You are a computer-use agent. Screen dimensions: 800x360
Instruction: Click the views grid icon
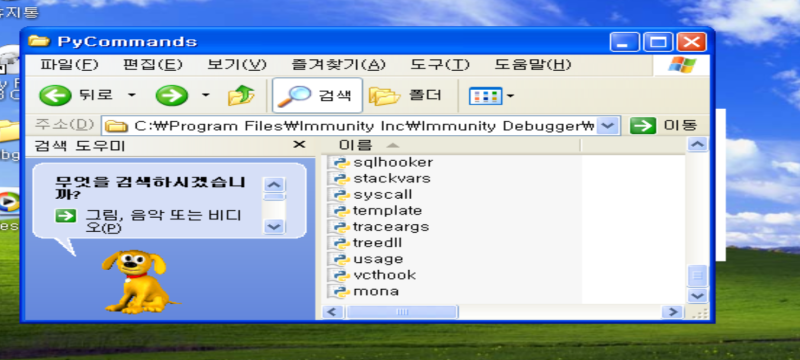pos(485,96)
